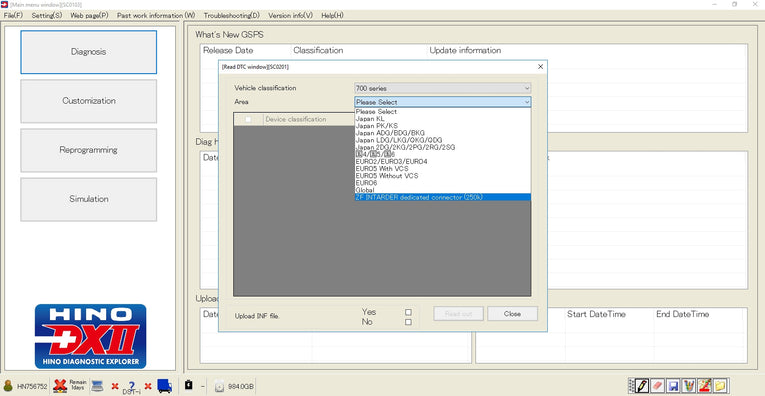Click the annotation toolbar drag handle
The width and height of the screenshot is (765, 396).
pyautogui.click(x=632, y=385)
